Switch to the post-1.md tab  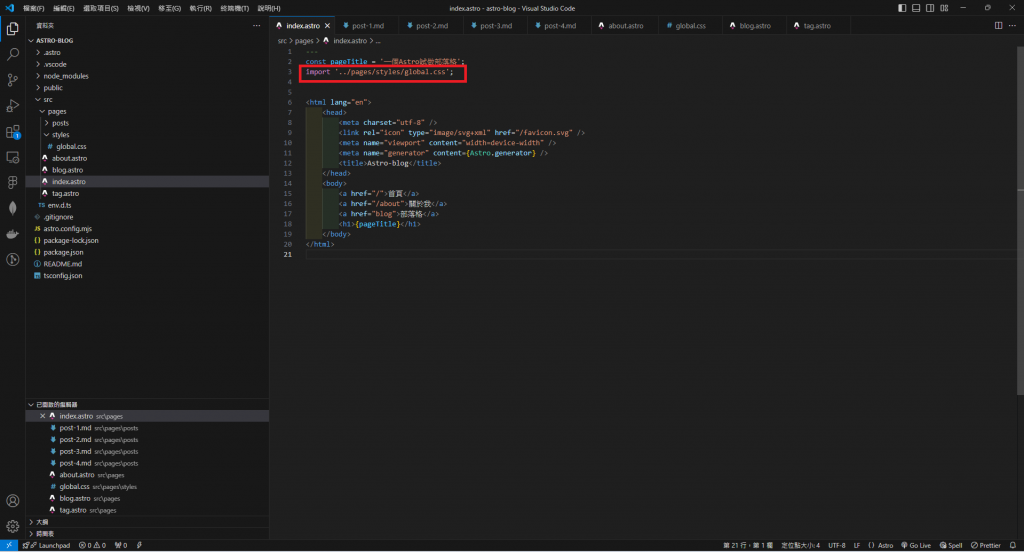click(367, 25)
